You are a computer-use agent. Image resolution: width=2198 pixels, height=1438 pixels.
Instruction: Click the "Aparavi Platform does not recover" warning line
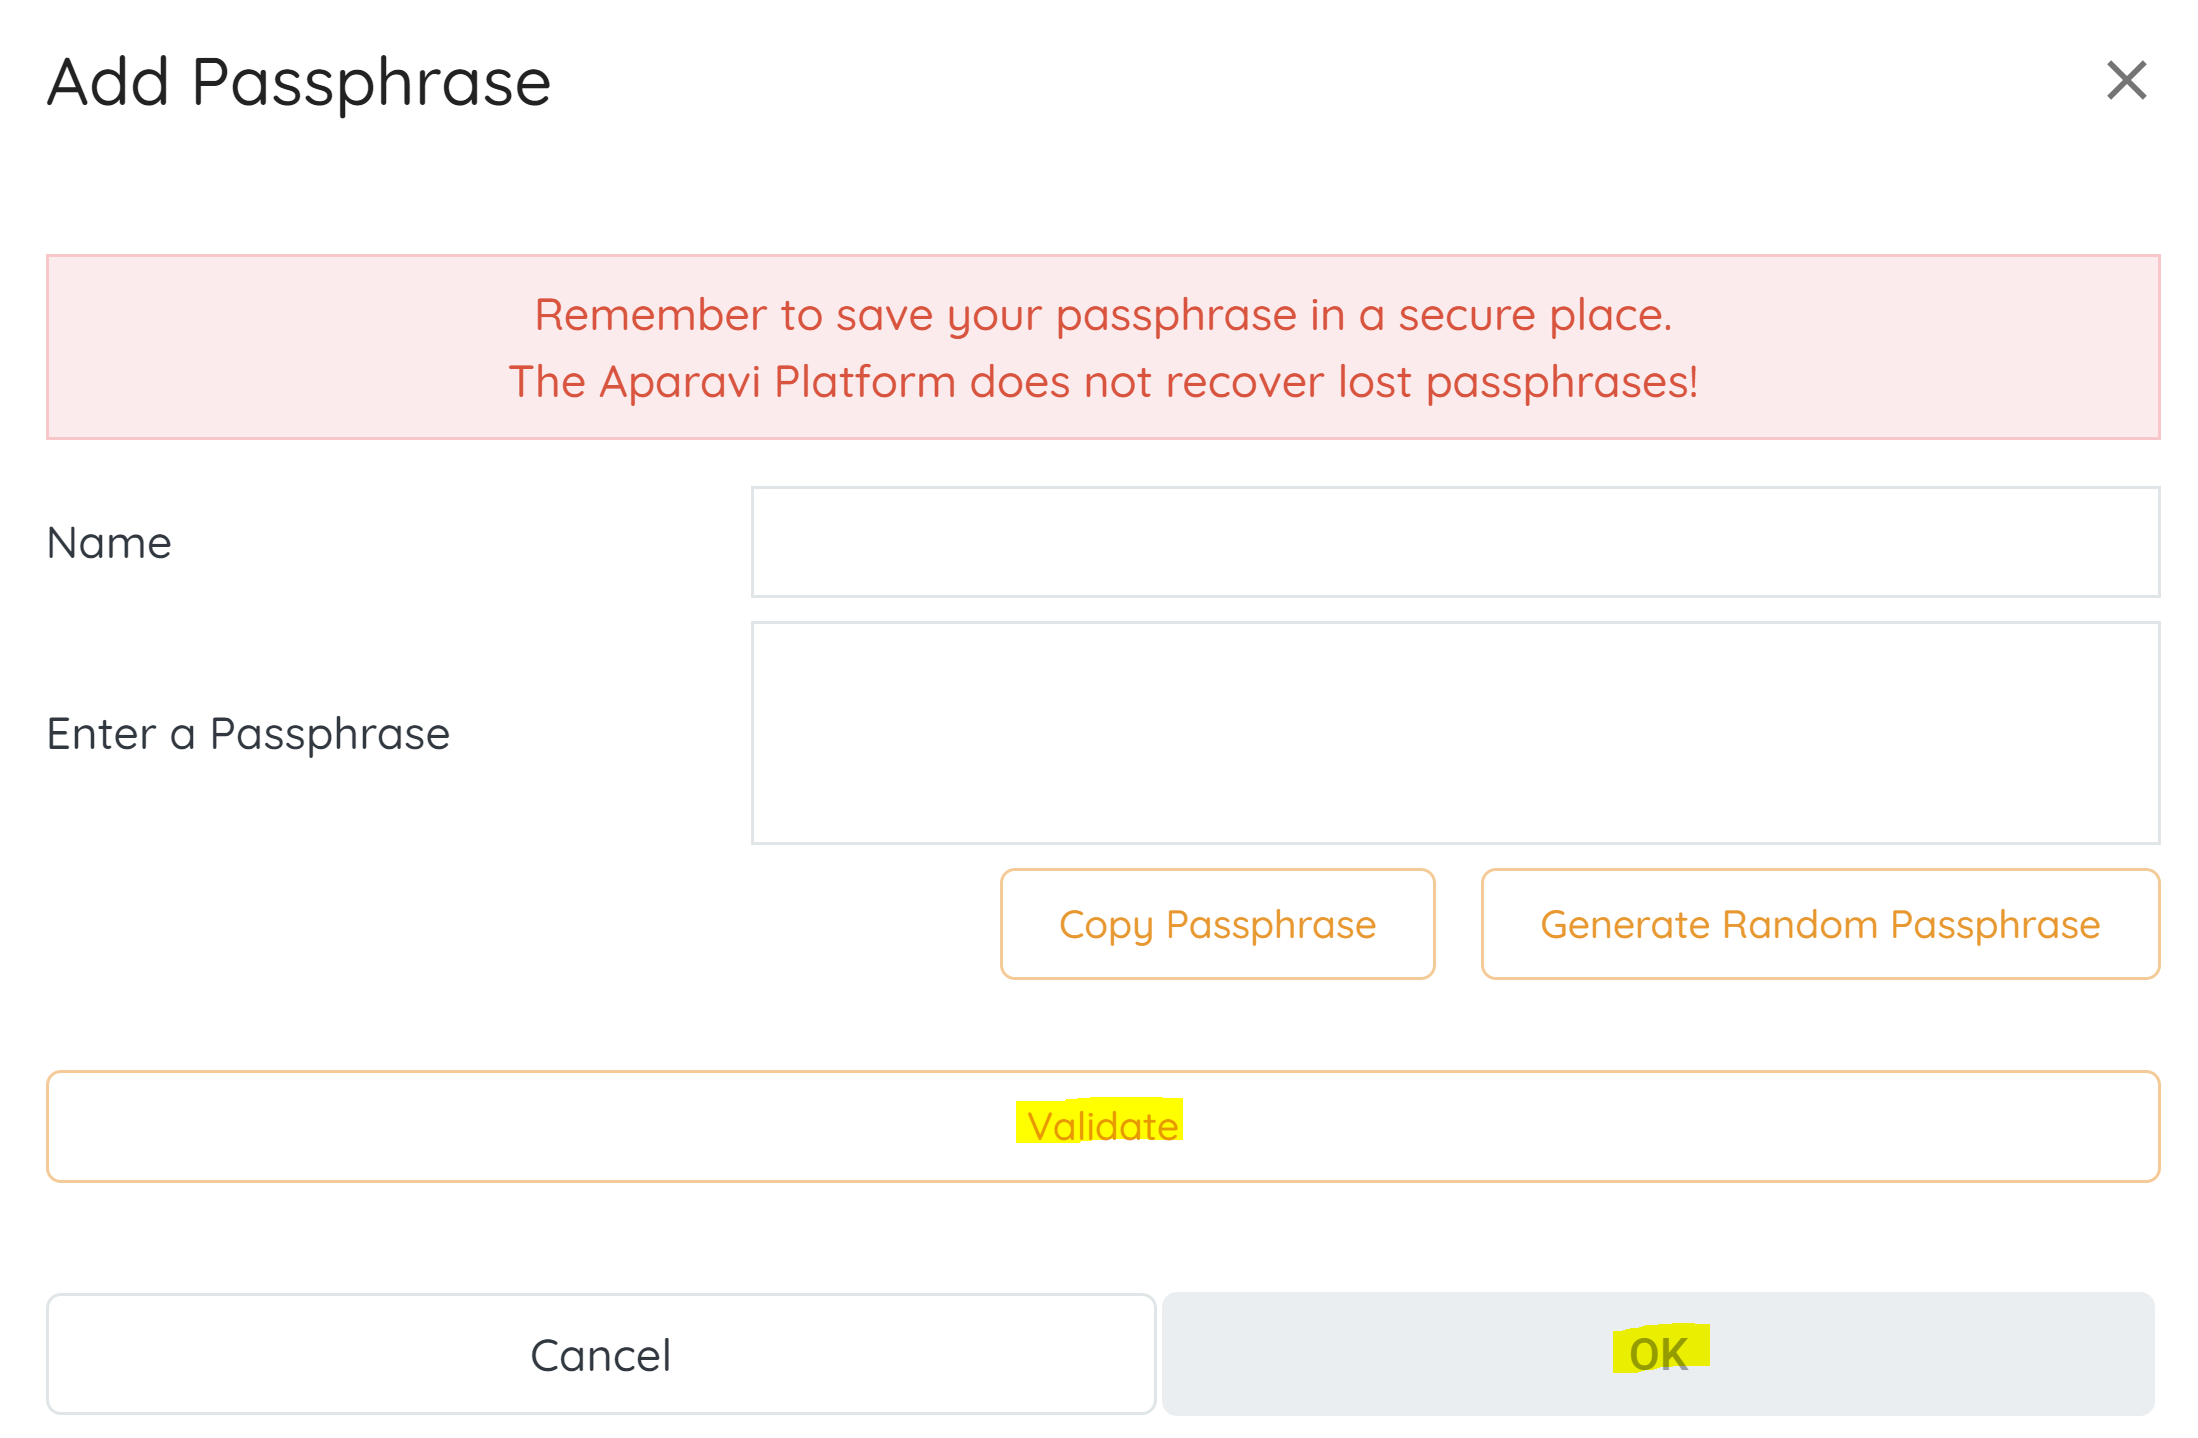pos(1102,382)
